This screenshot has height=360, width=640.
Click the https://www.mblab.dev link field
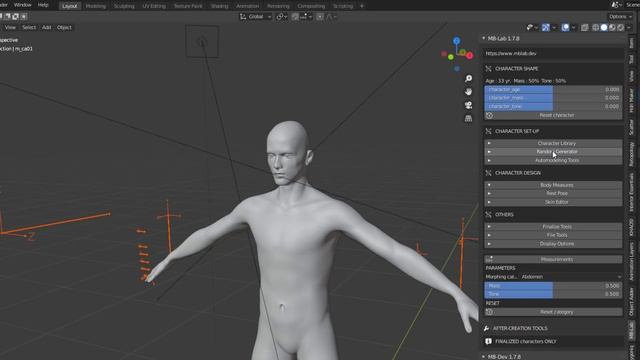point(553,53)
